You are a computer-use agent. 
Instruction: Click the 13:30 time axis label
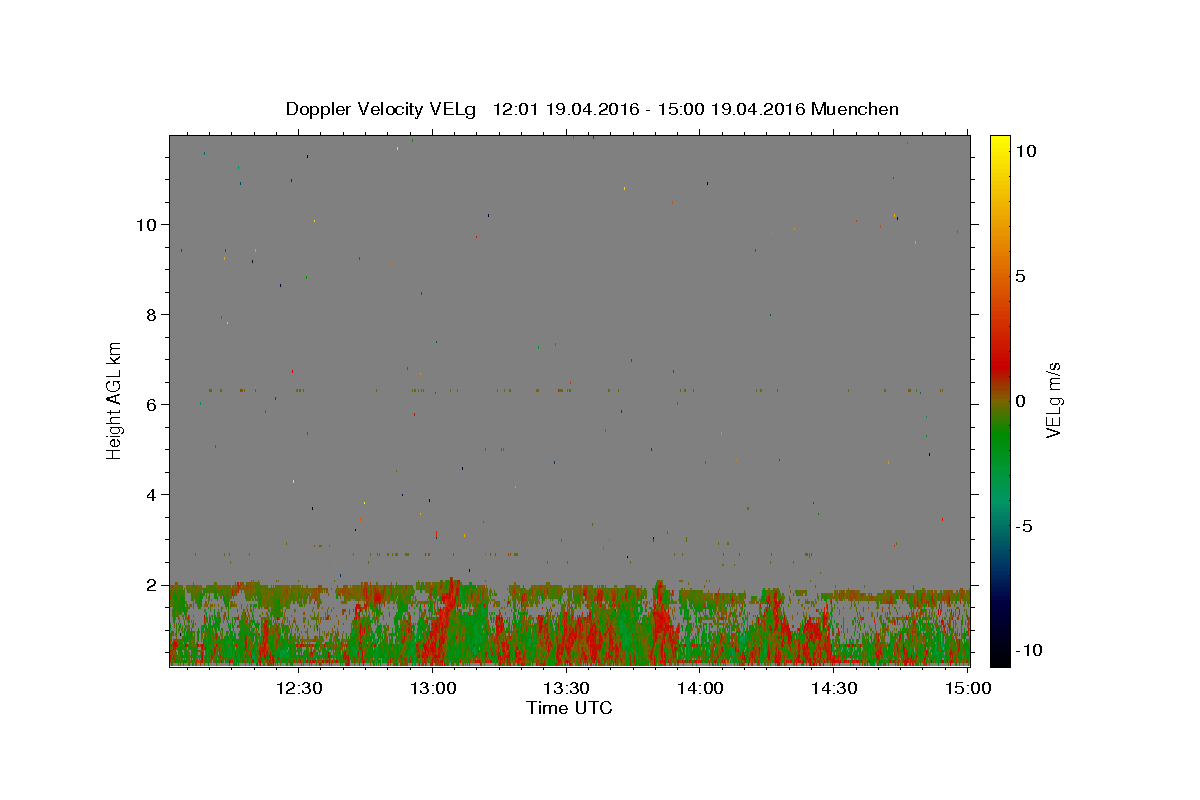pyautogui.click(x=567, y=688)
